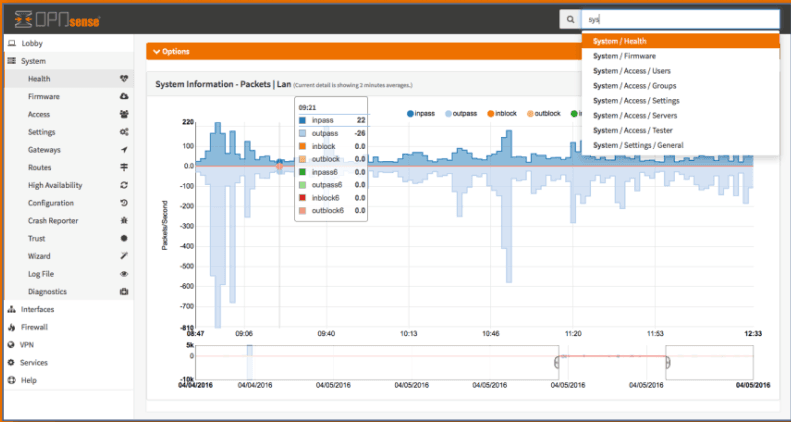Expand the Interfaces sidebar section
This screenshot has width=791, height=422.
point(37,309)
